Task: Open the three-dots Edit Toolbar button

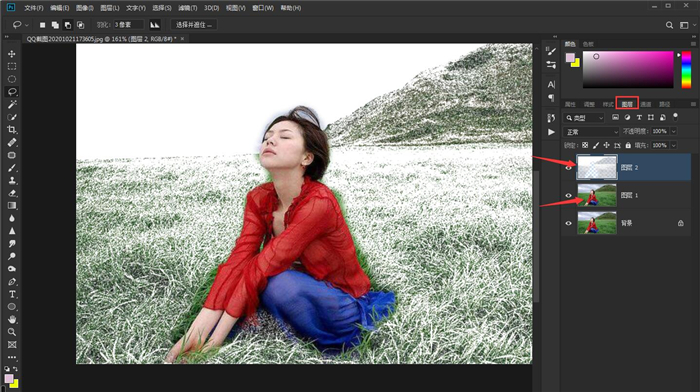Action: pyautogui.click(x=12, y=357)
